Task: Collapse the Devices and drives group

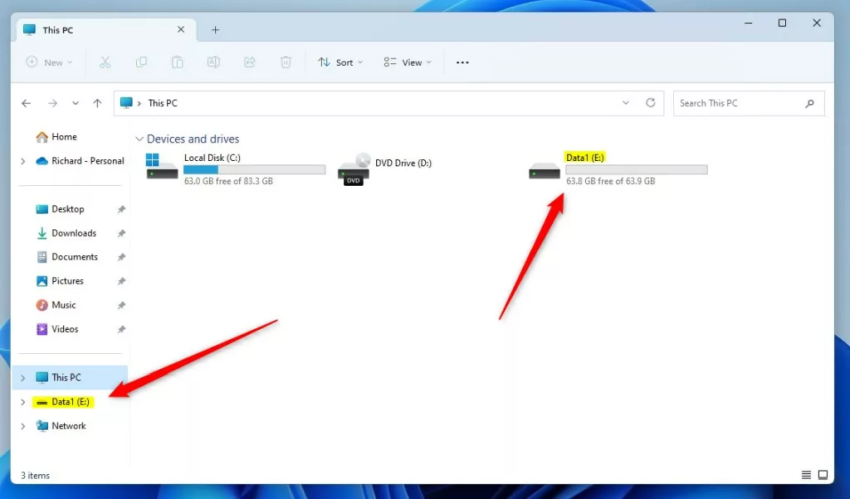Action: pos(139,139)
